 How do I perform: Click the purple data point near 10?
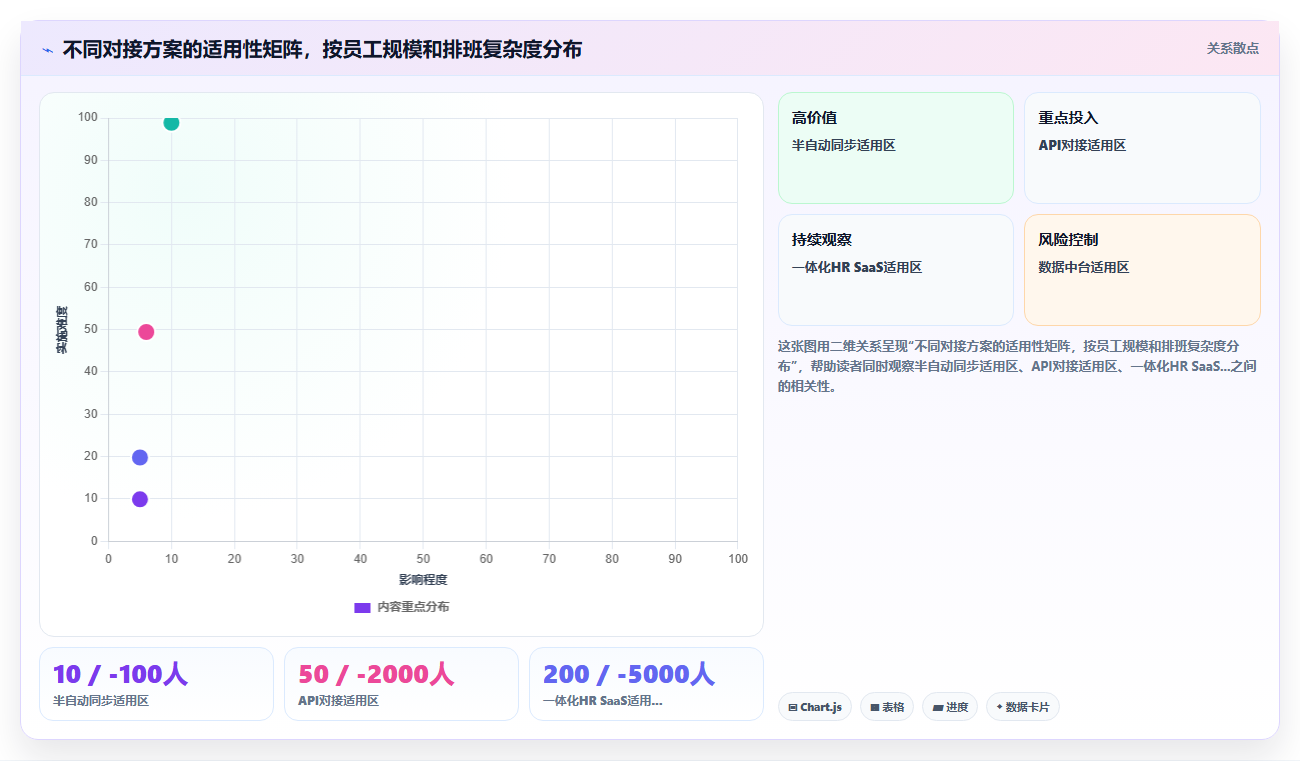click(x=140, y=499)
